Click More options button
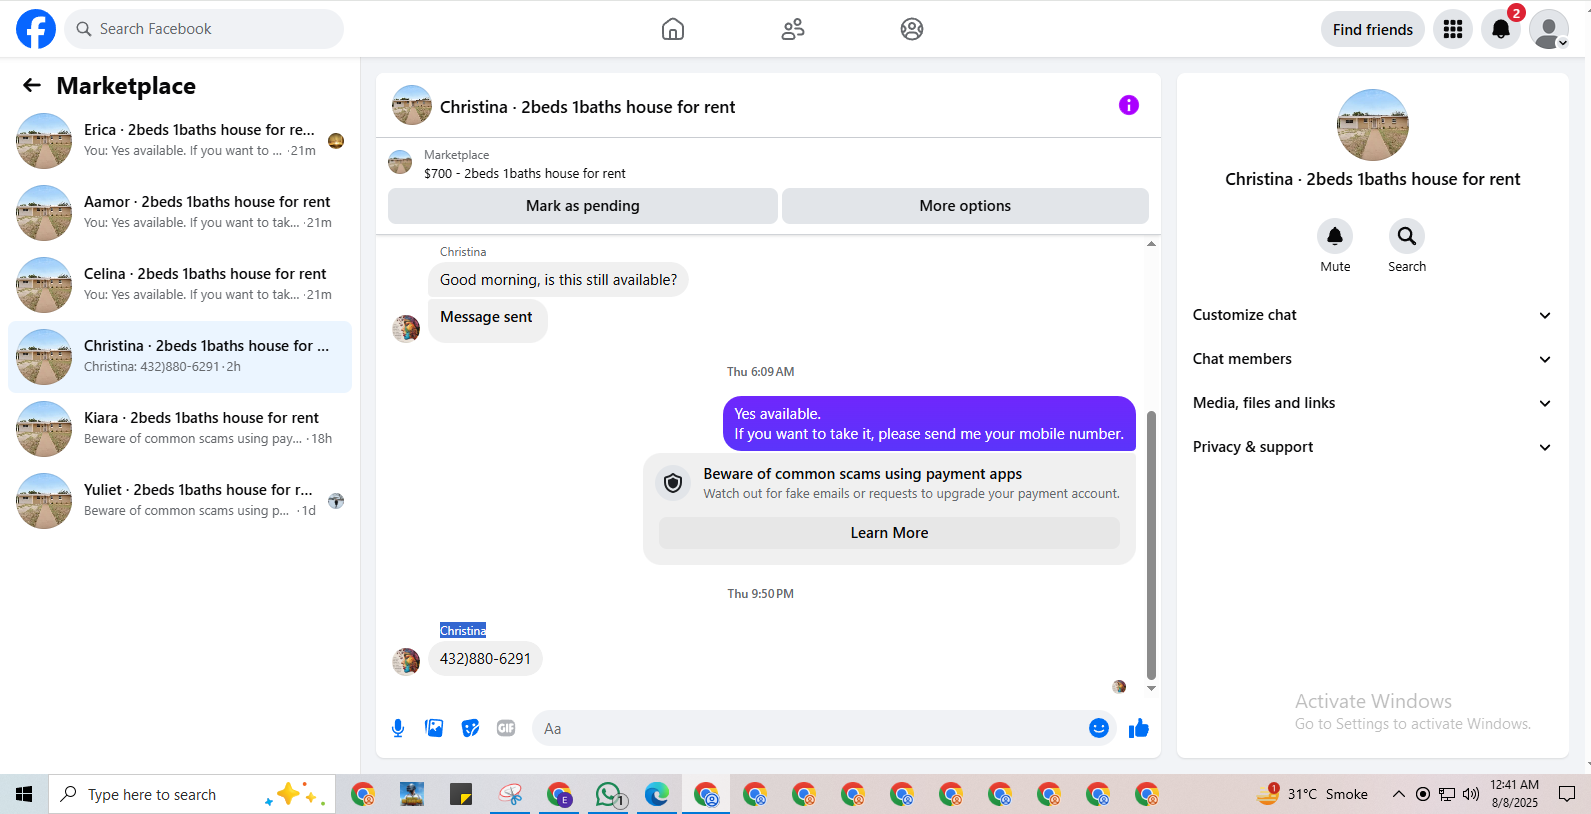Screen dimensions: 1591x814 965,206
